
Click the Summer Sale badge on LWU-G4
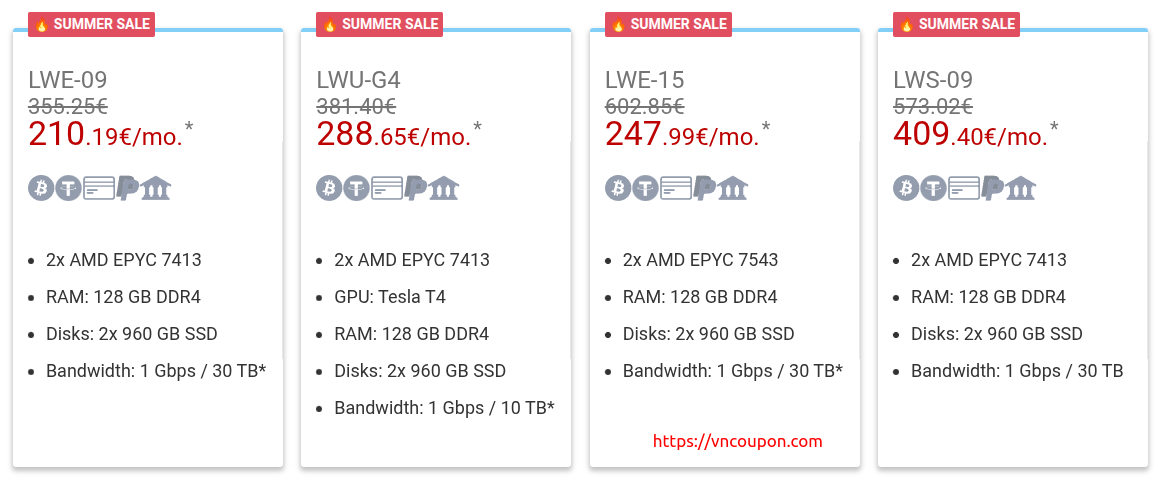coord(380,24)
